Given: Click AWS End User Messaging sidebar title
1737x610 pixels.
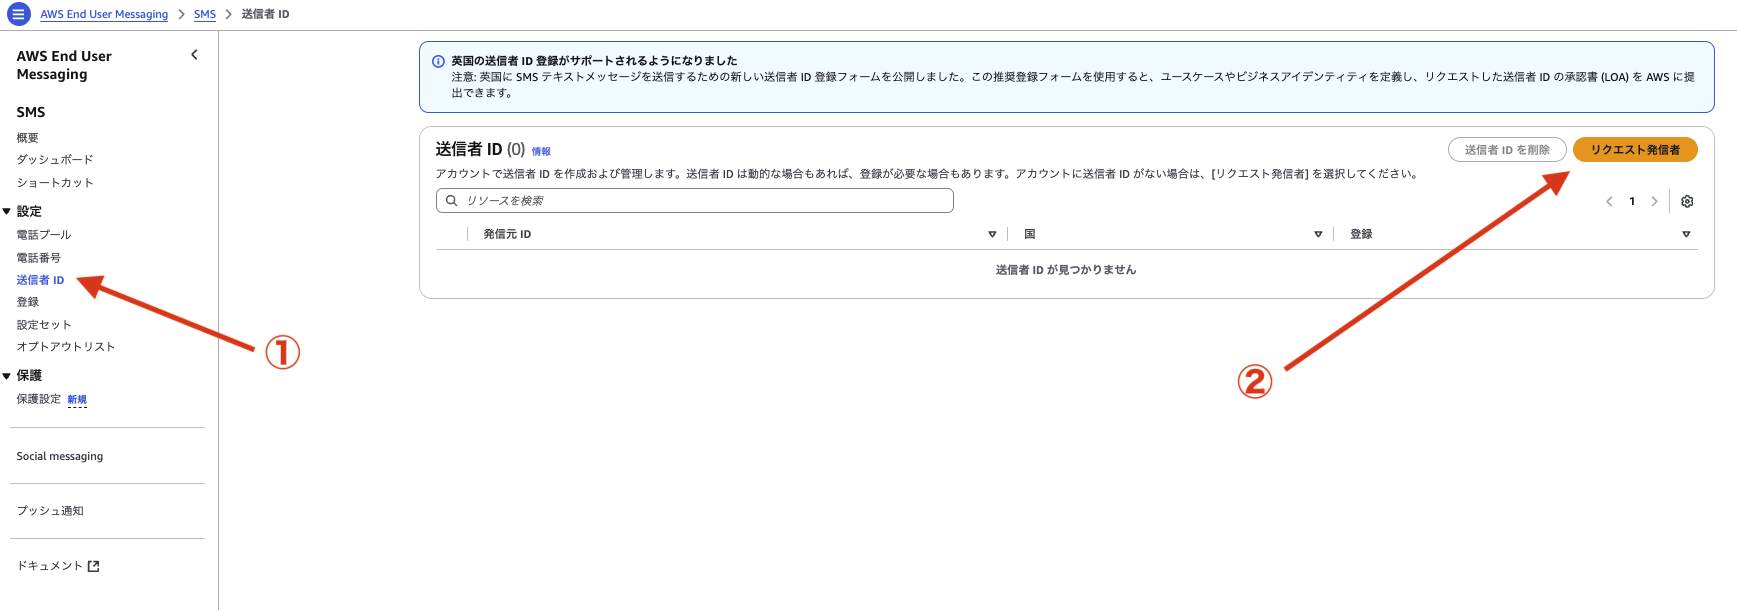Looking at the screenshot, I should point(64,65).
